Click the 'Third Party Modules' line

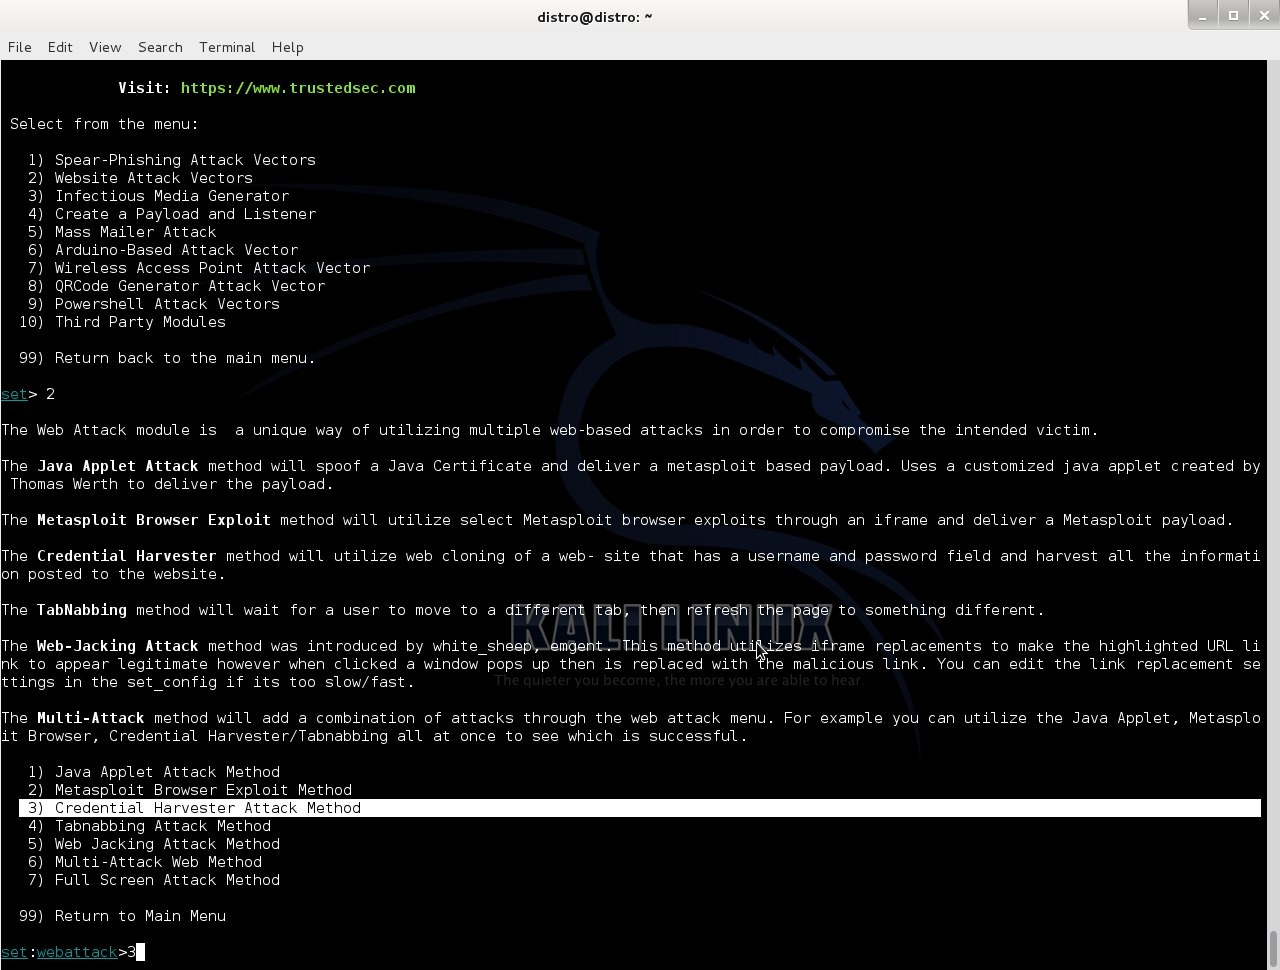(122, 322)
